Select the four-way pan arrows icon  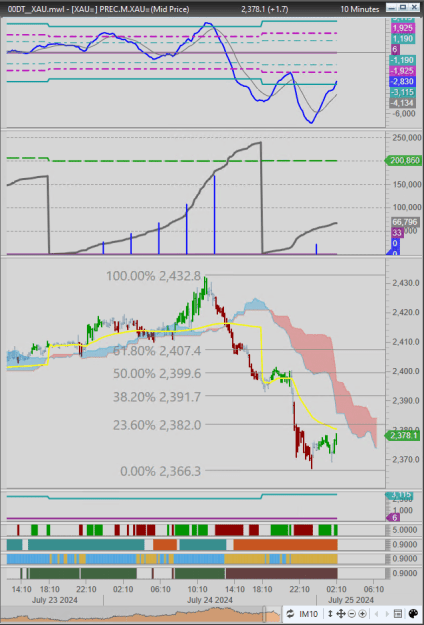click(x=341, y=613)
